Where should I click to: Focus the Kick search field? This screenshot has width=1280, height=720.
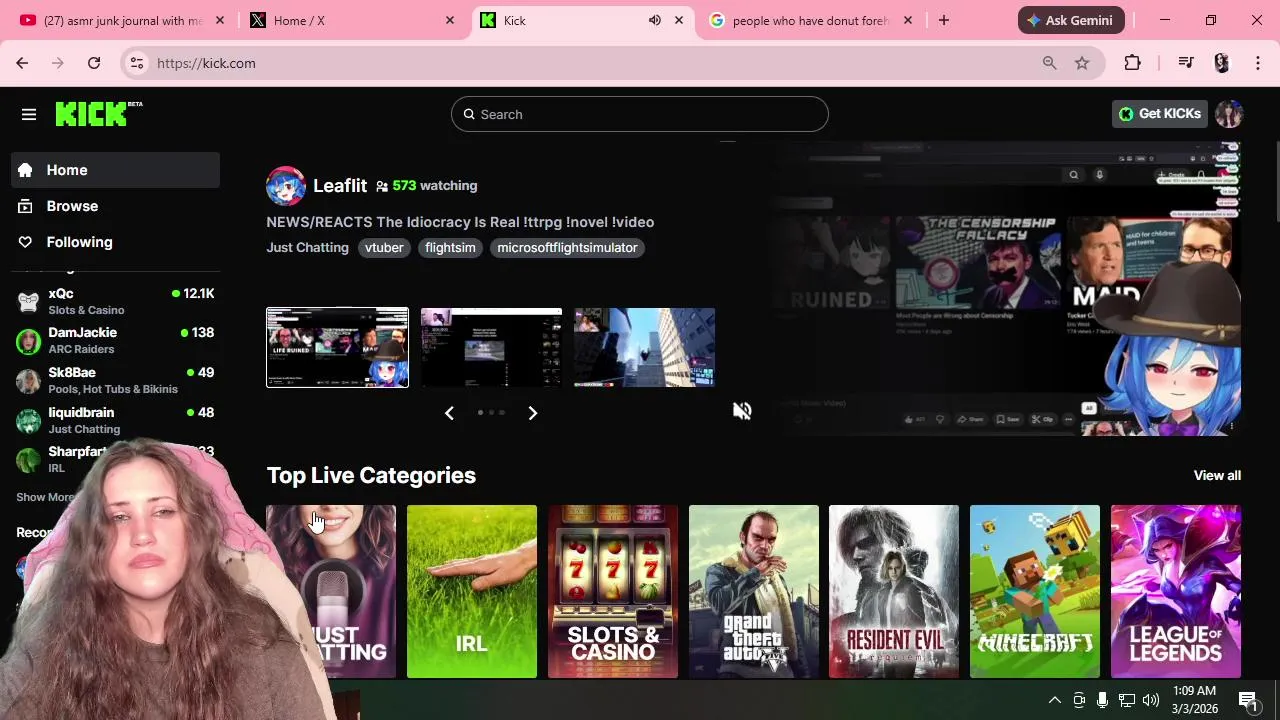[640, 114]
